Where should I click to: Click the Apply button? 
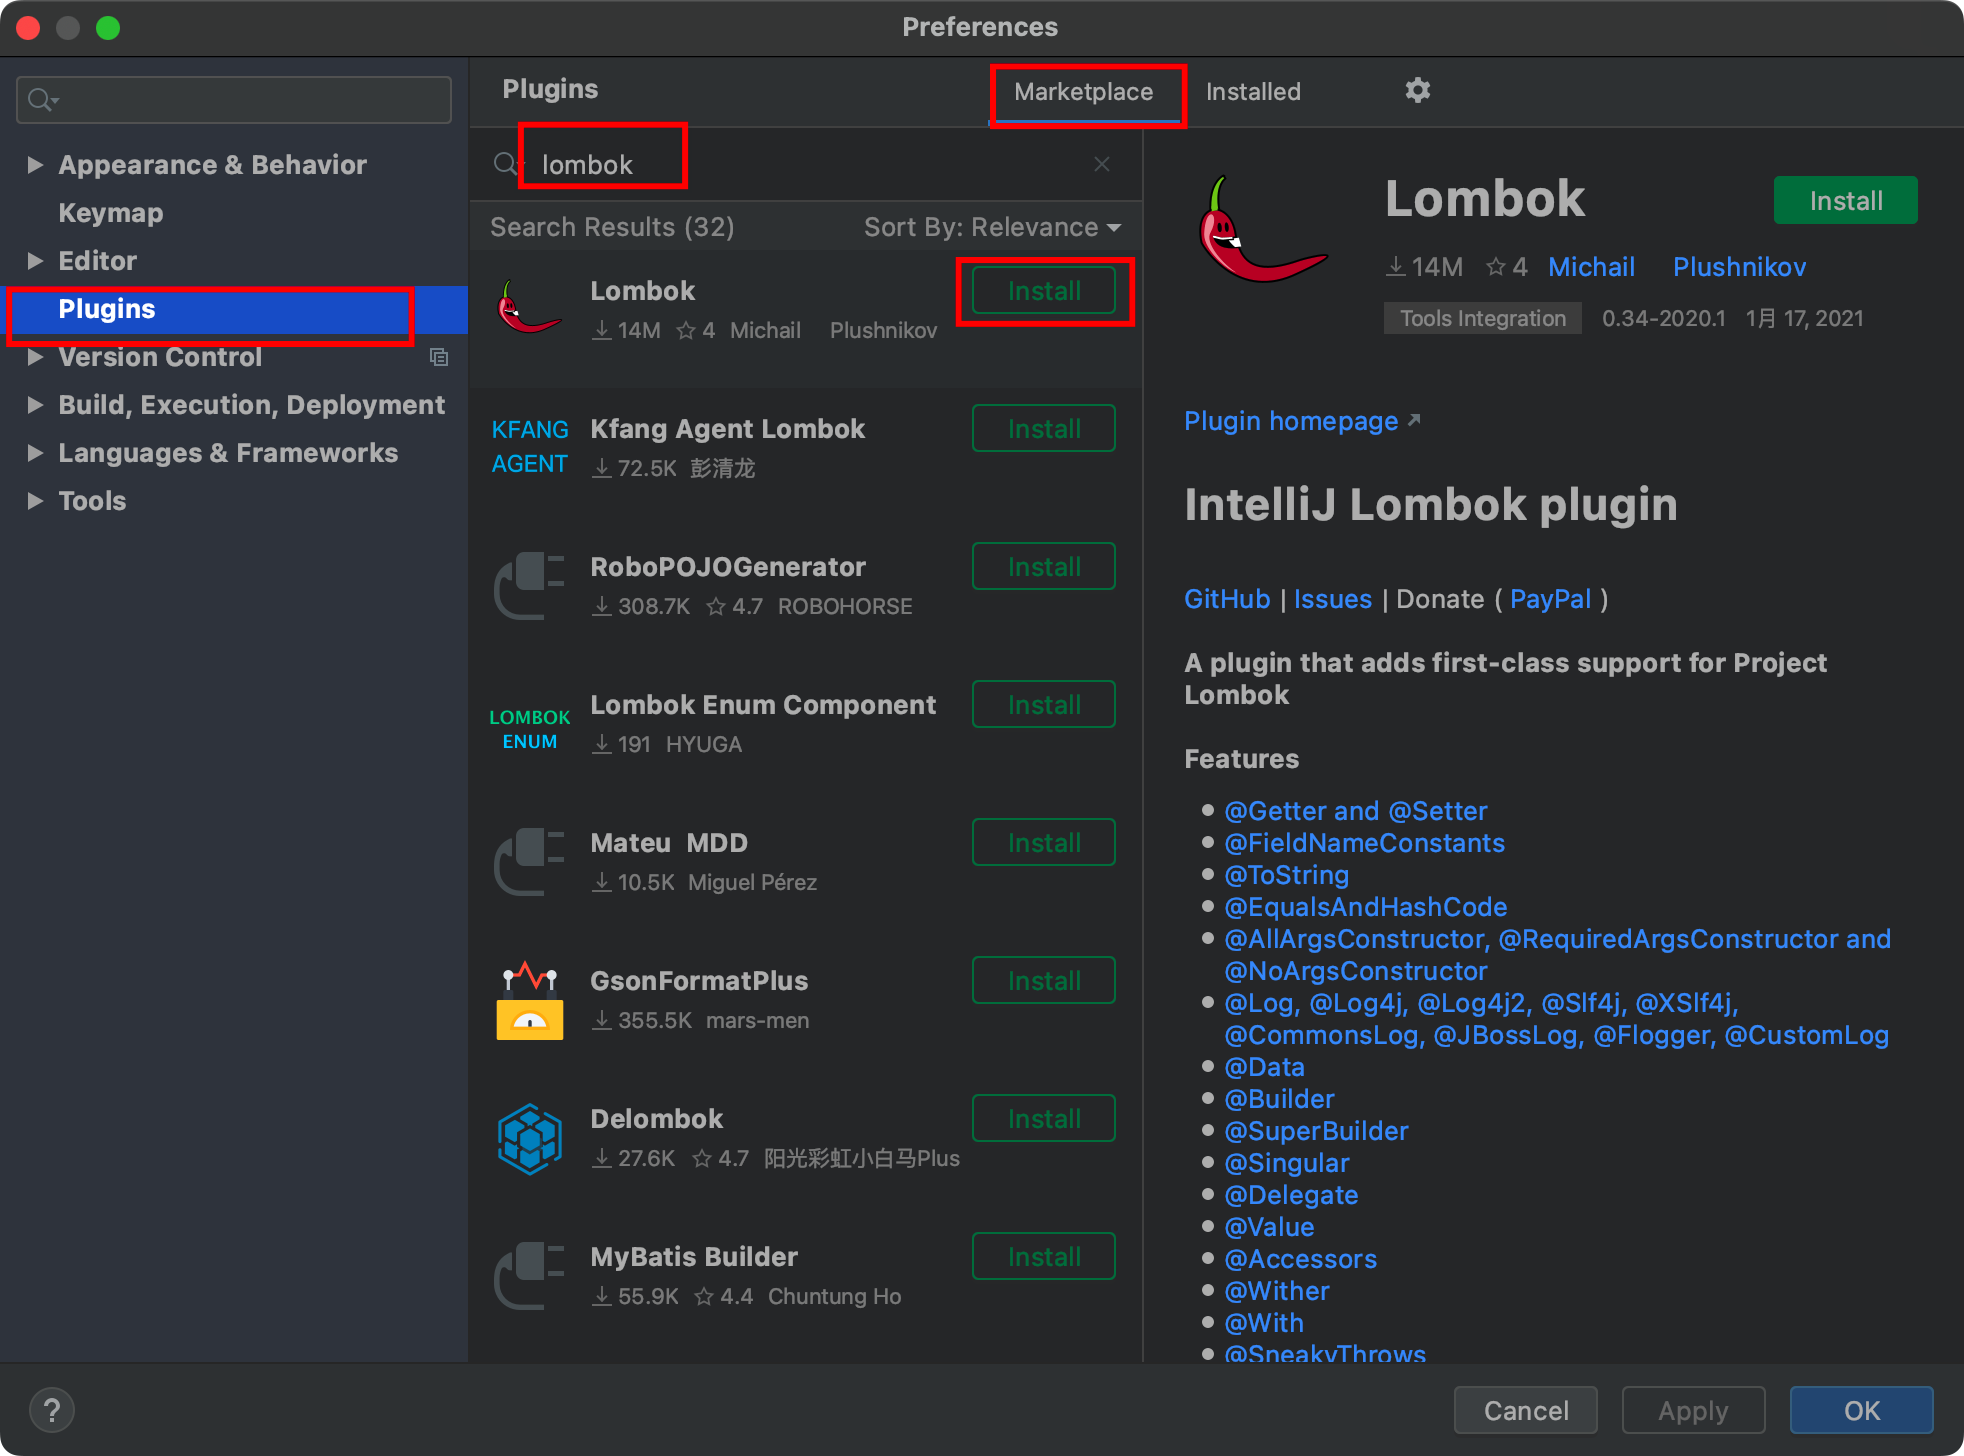click(x=1693, y=1411)
